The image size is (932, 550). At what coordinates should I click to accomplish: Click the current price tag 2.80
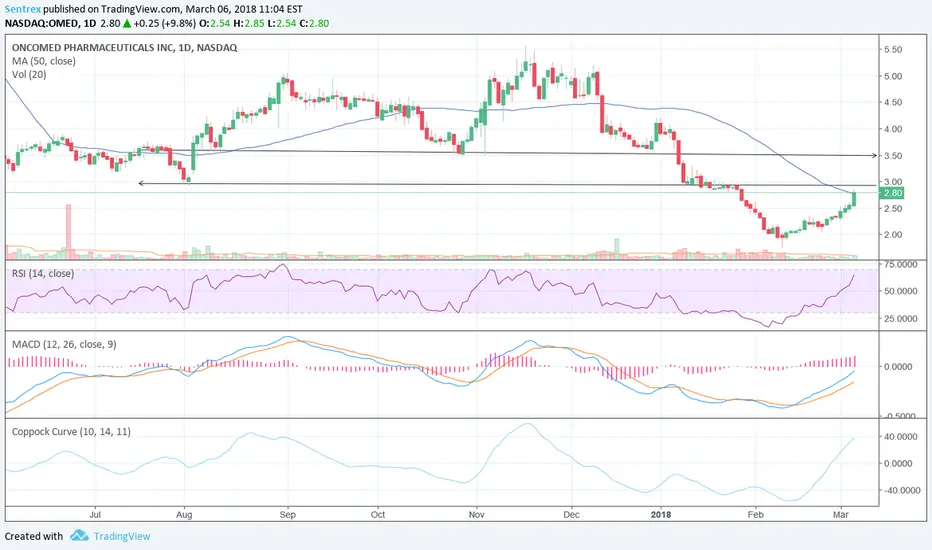click(893, 193)
